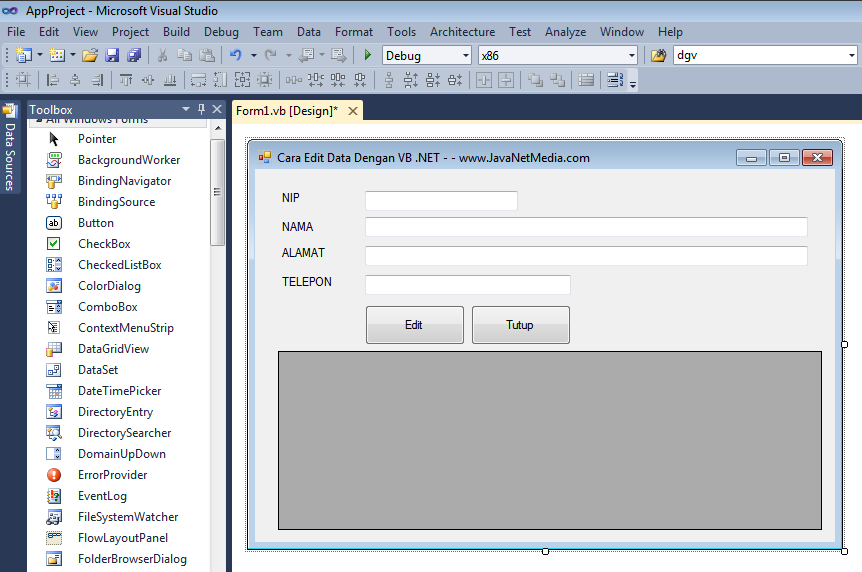Screen dimensions: 862x572
Task: Click the Add New Item icon
Action: (57, 55)
